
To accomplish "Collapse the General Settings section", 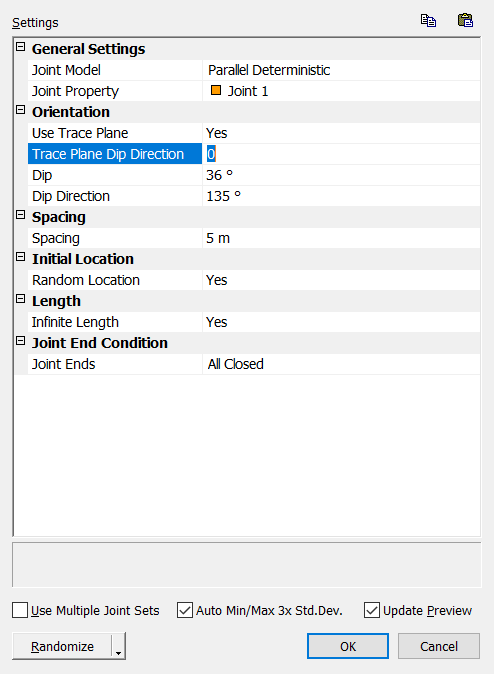I will click(x=21, y=47).
